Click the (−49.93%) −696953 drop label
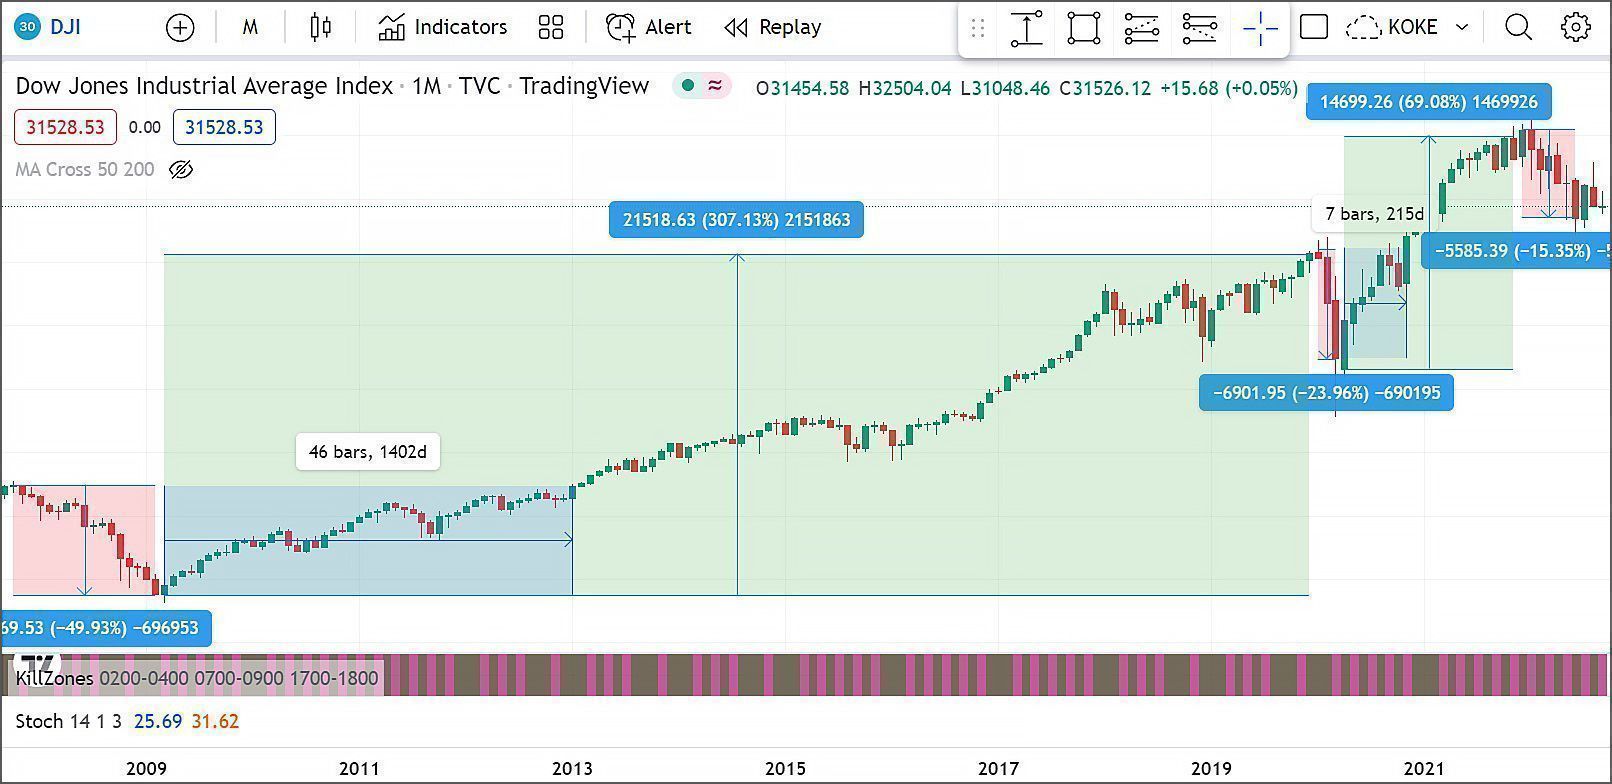 pyautogui.click(x=106, y=628)
